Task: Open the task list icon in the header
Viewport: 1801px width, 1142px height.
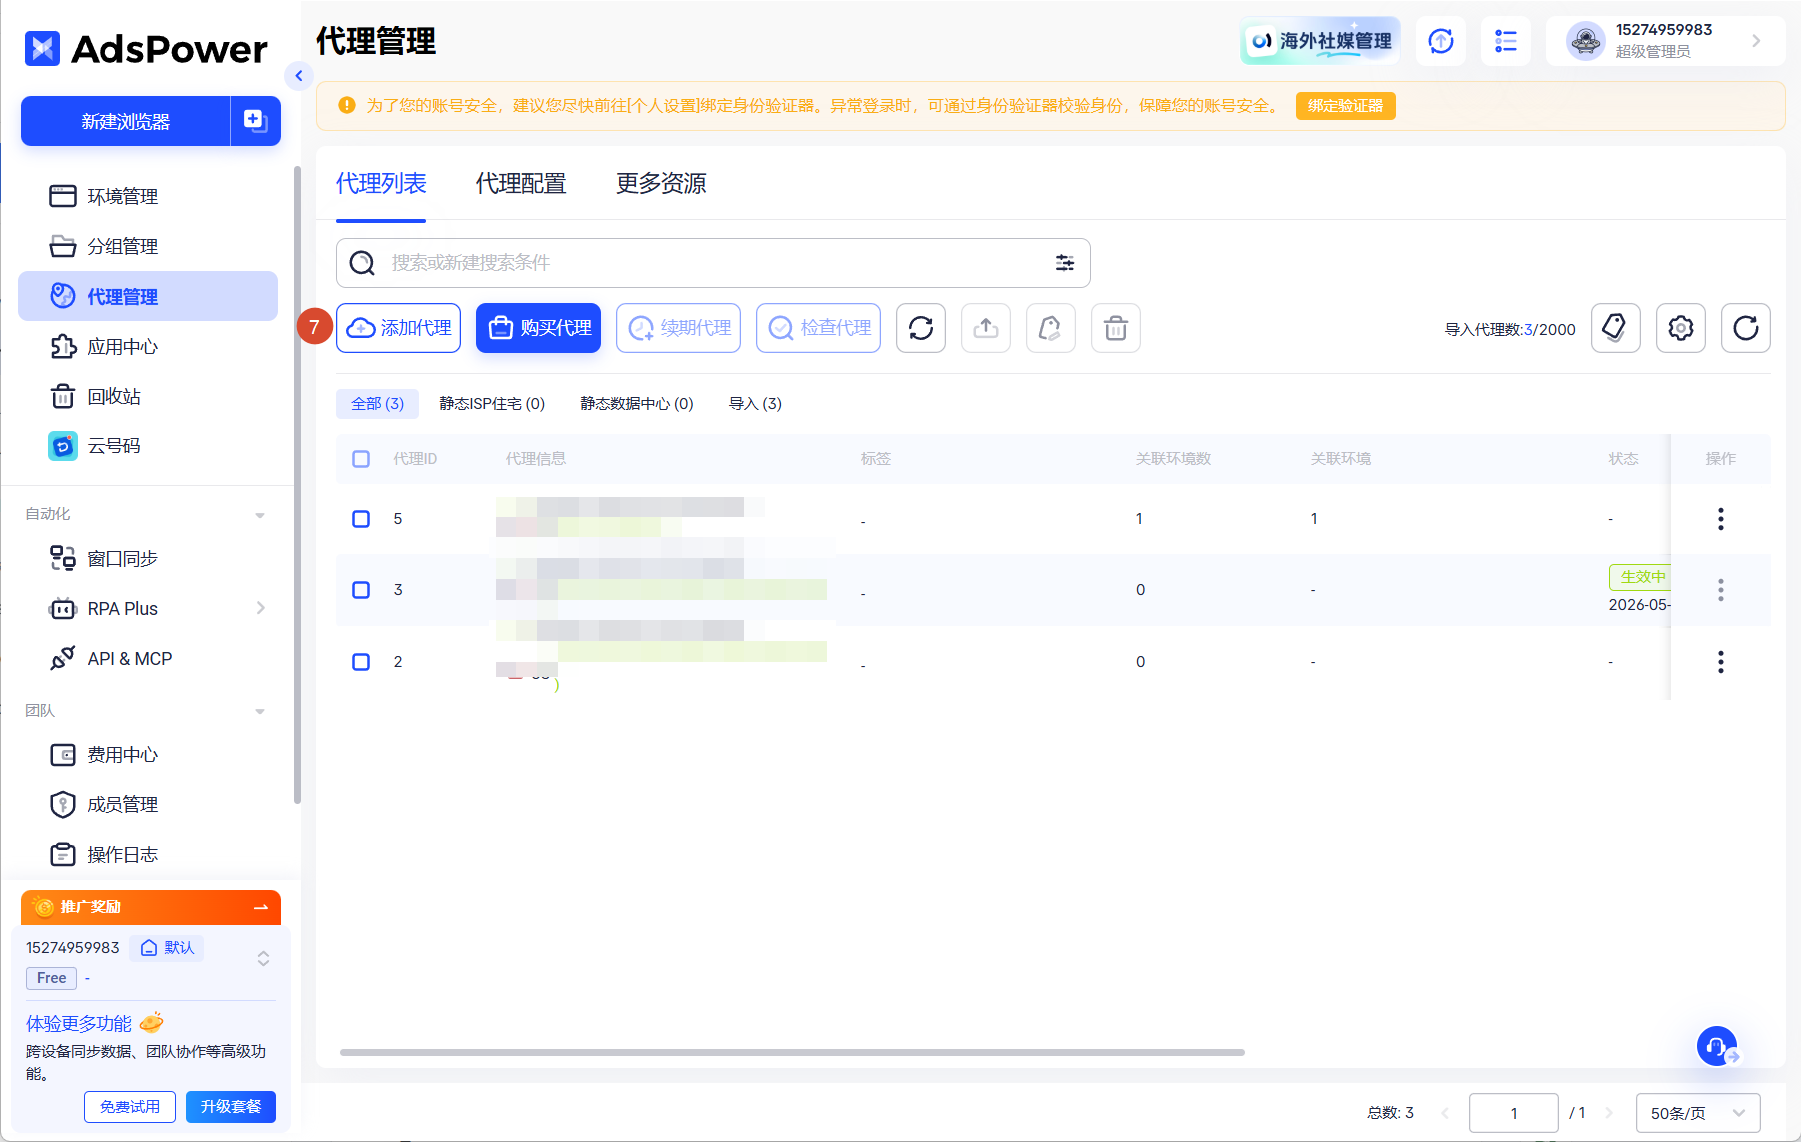Action: [1506, 41]
